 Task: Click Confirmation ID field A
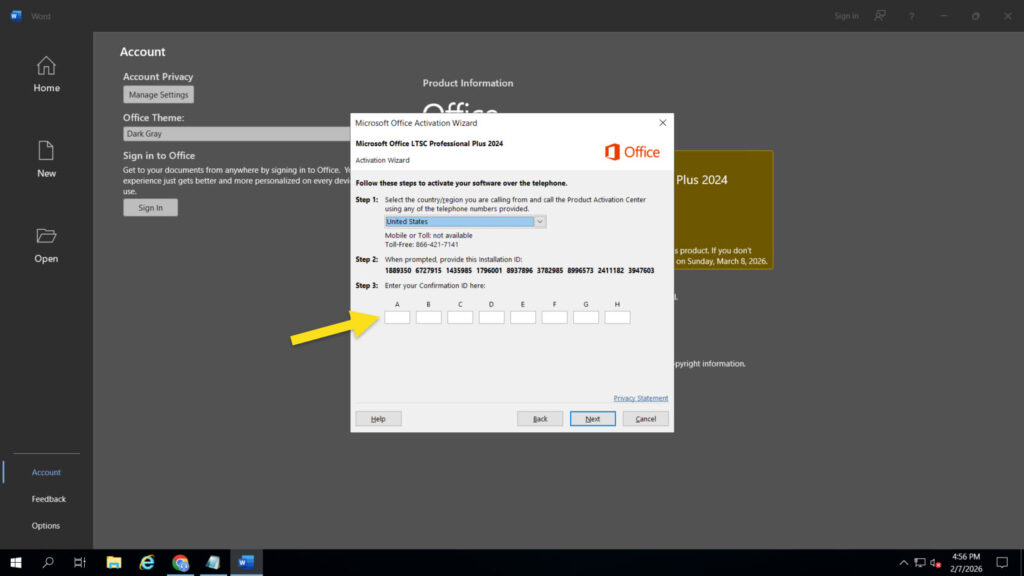coord(397,317)
